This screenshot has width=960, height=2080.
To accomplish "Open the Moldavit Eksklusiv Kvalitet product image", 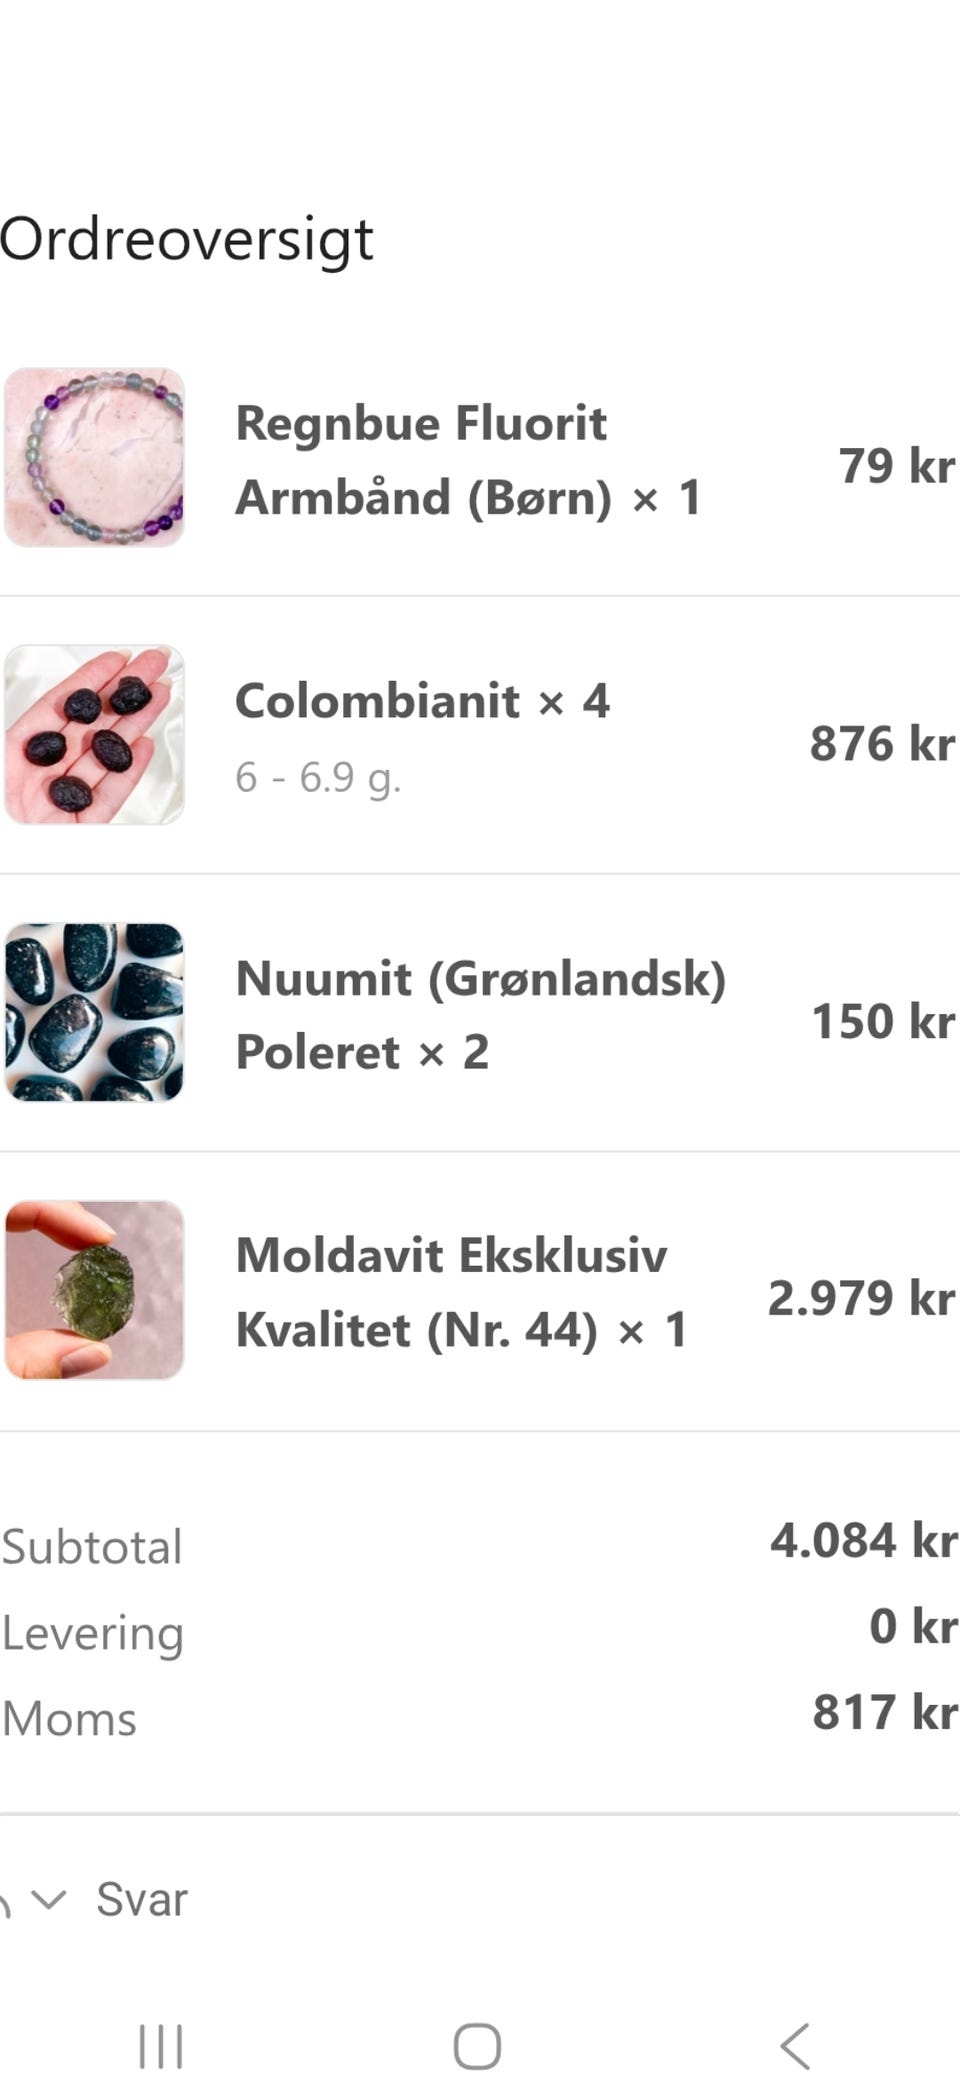I will click(x=95, y=1291).
